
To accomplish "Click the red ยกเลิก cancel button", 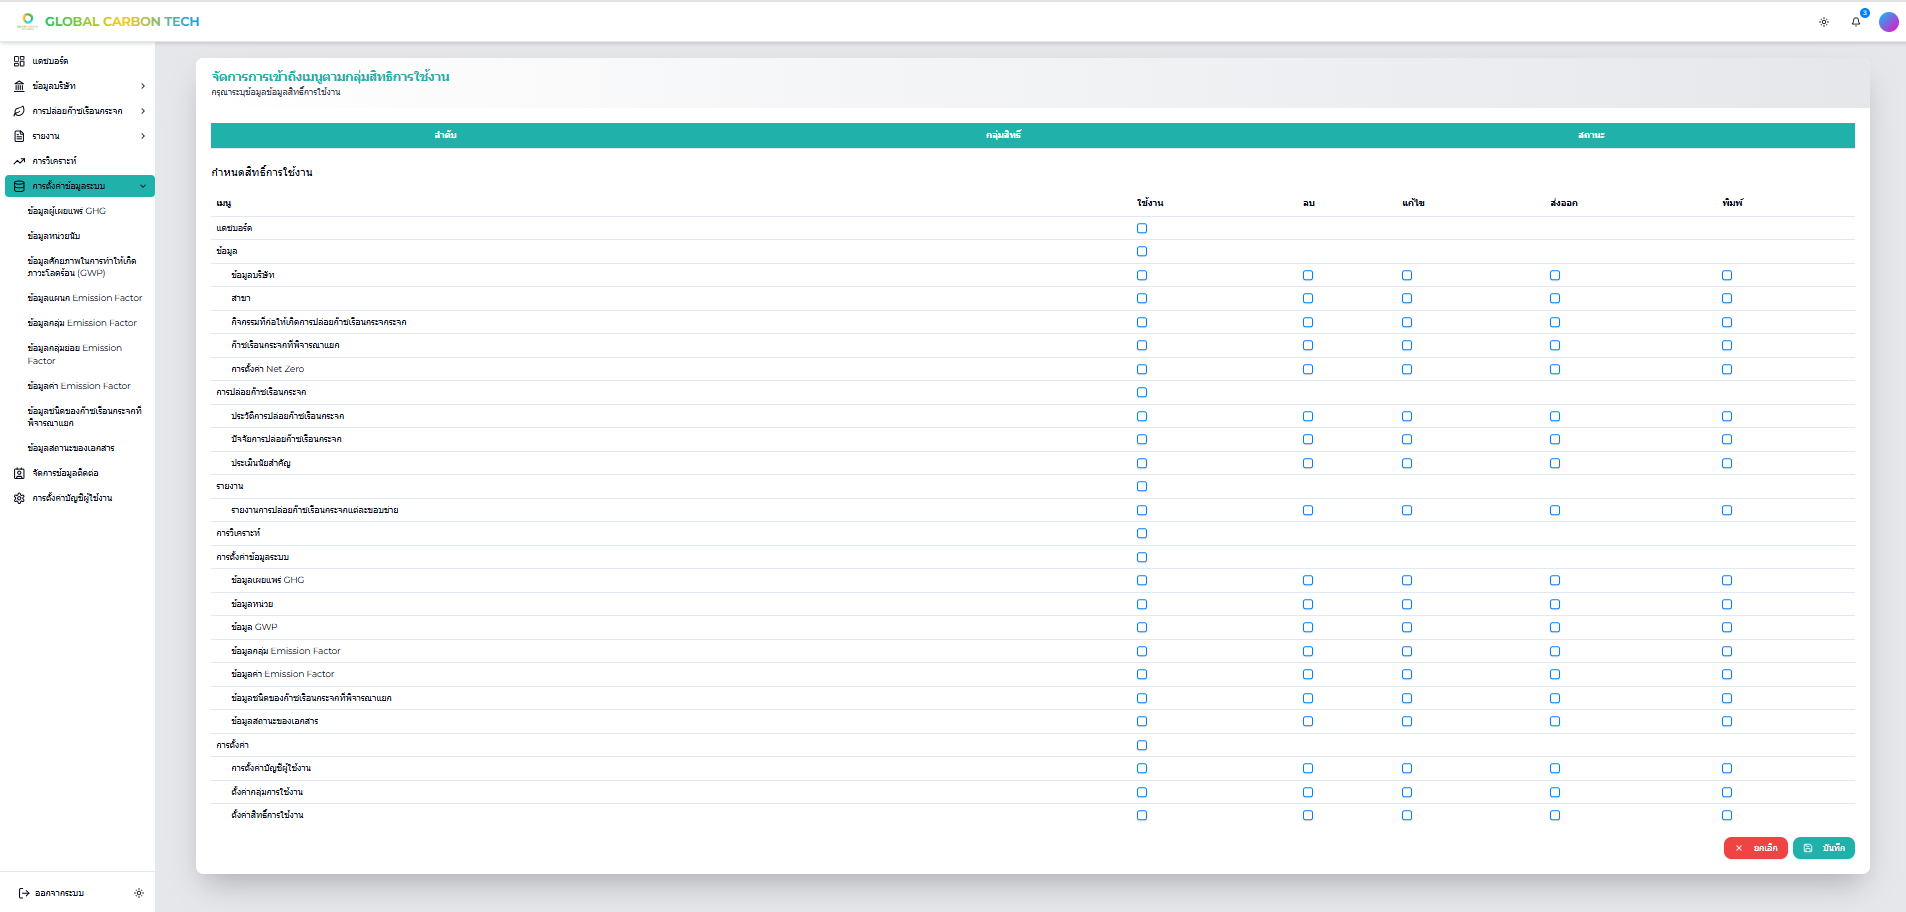I will tap(1756, 848).
